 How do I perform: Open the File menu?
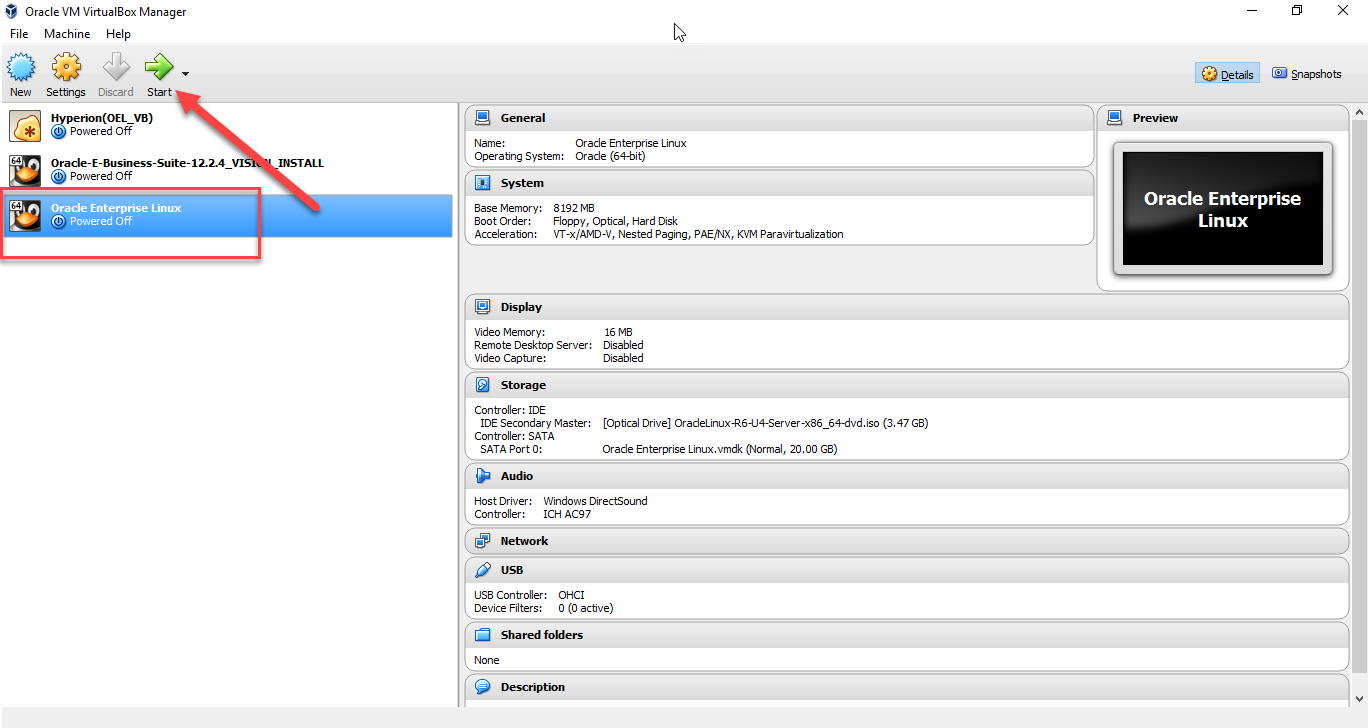coord(19,34)
